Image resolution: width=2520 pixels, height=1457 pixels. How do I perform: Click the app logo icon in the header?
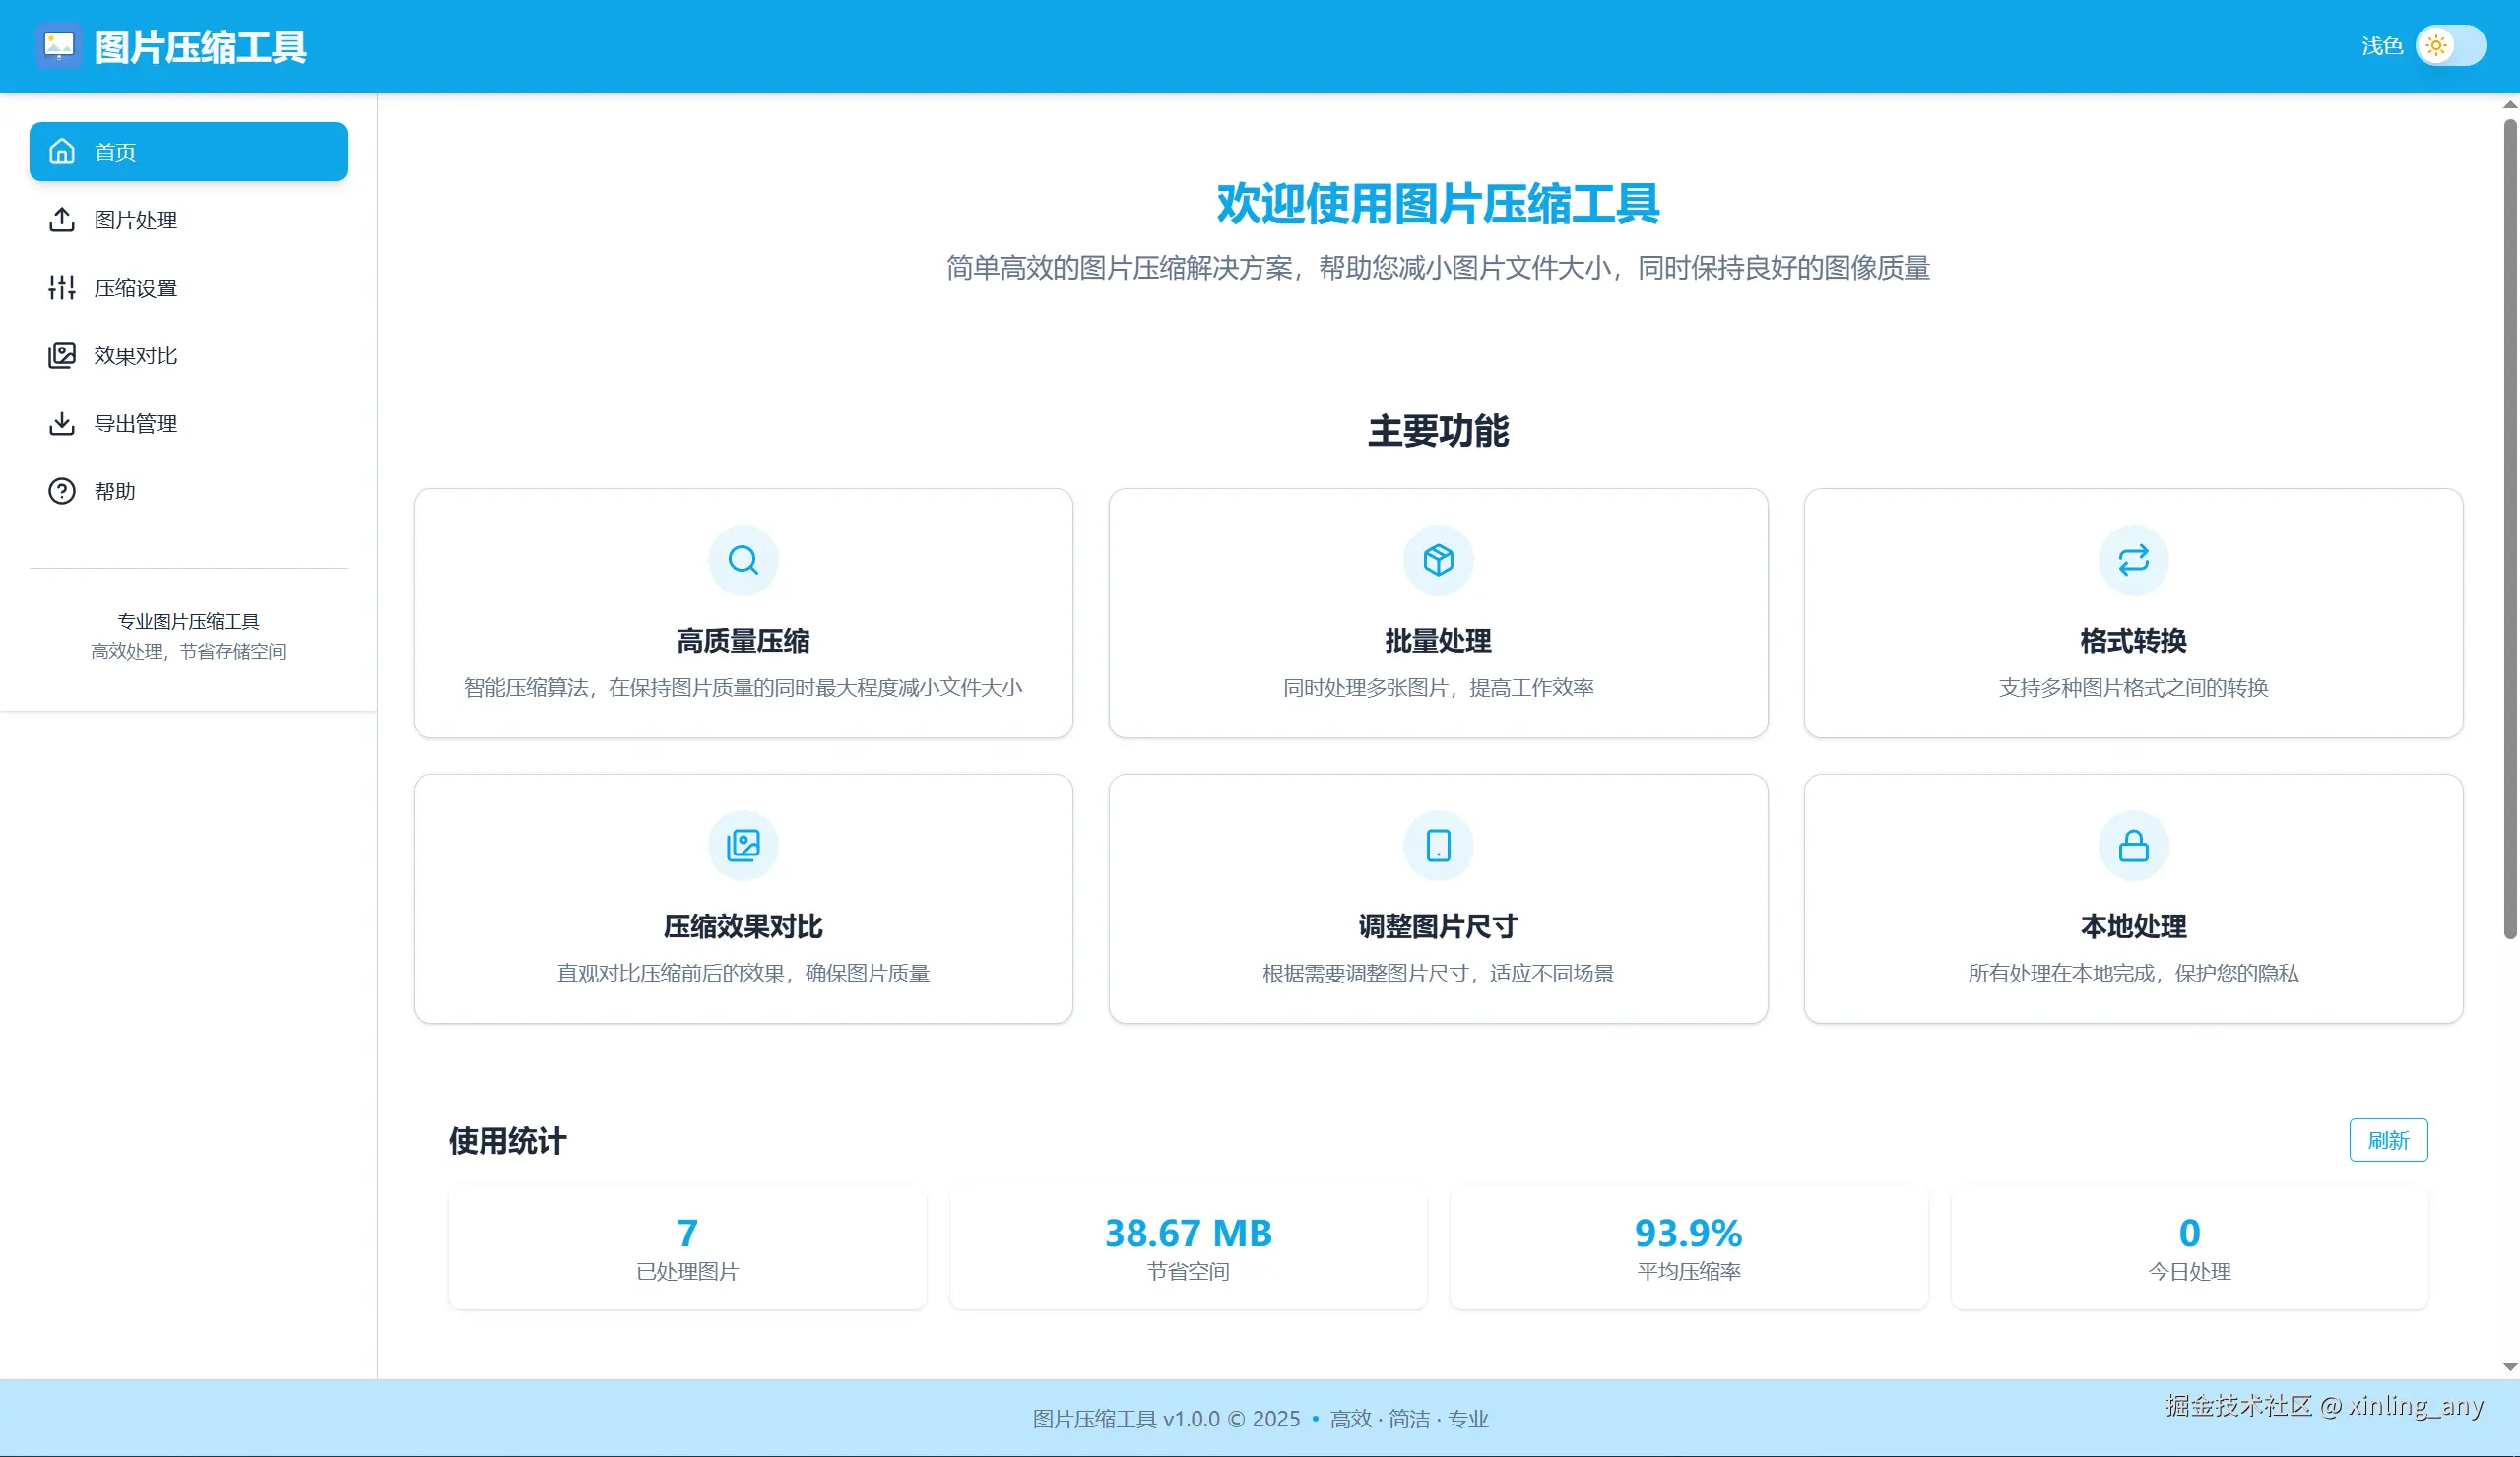[x=58, y=45]
